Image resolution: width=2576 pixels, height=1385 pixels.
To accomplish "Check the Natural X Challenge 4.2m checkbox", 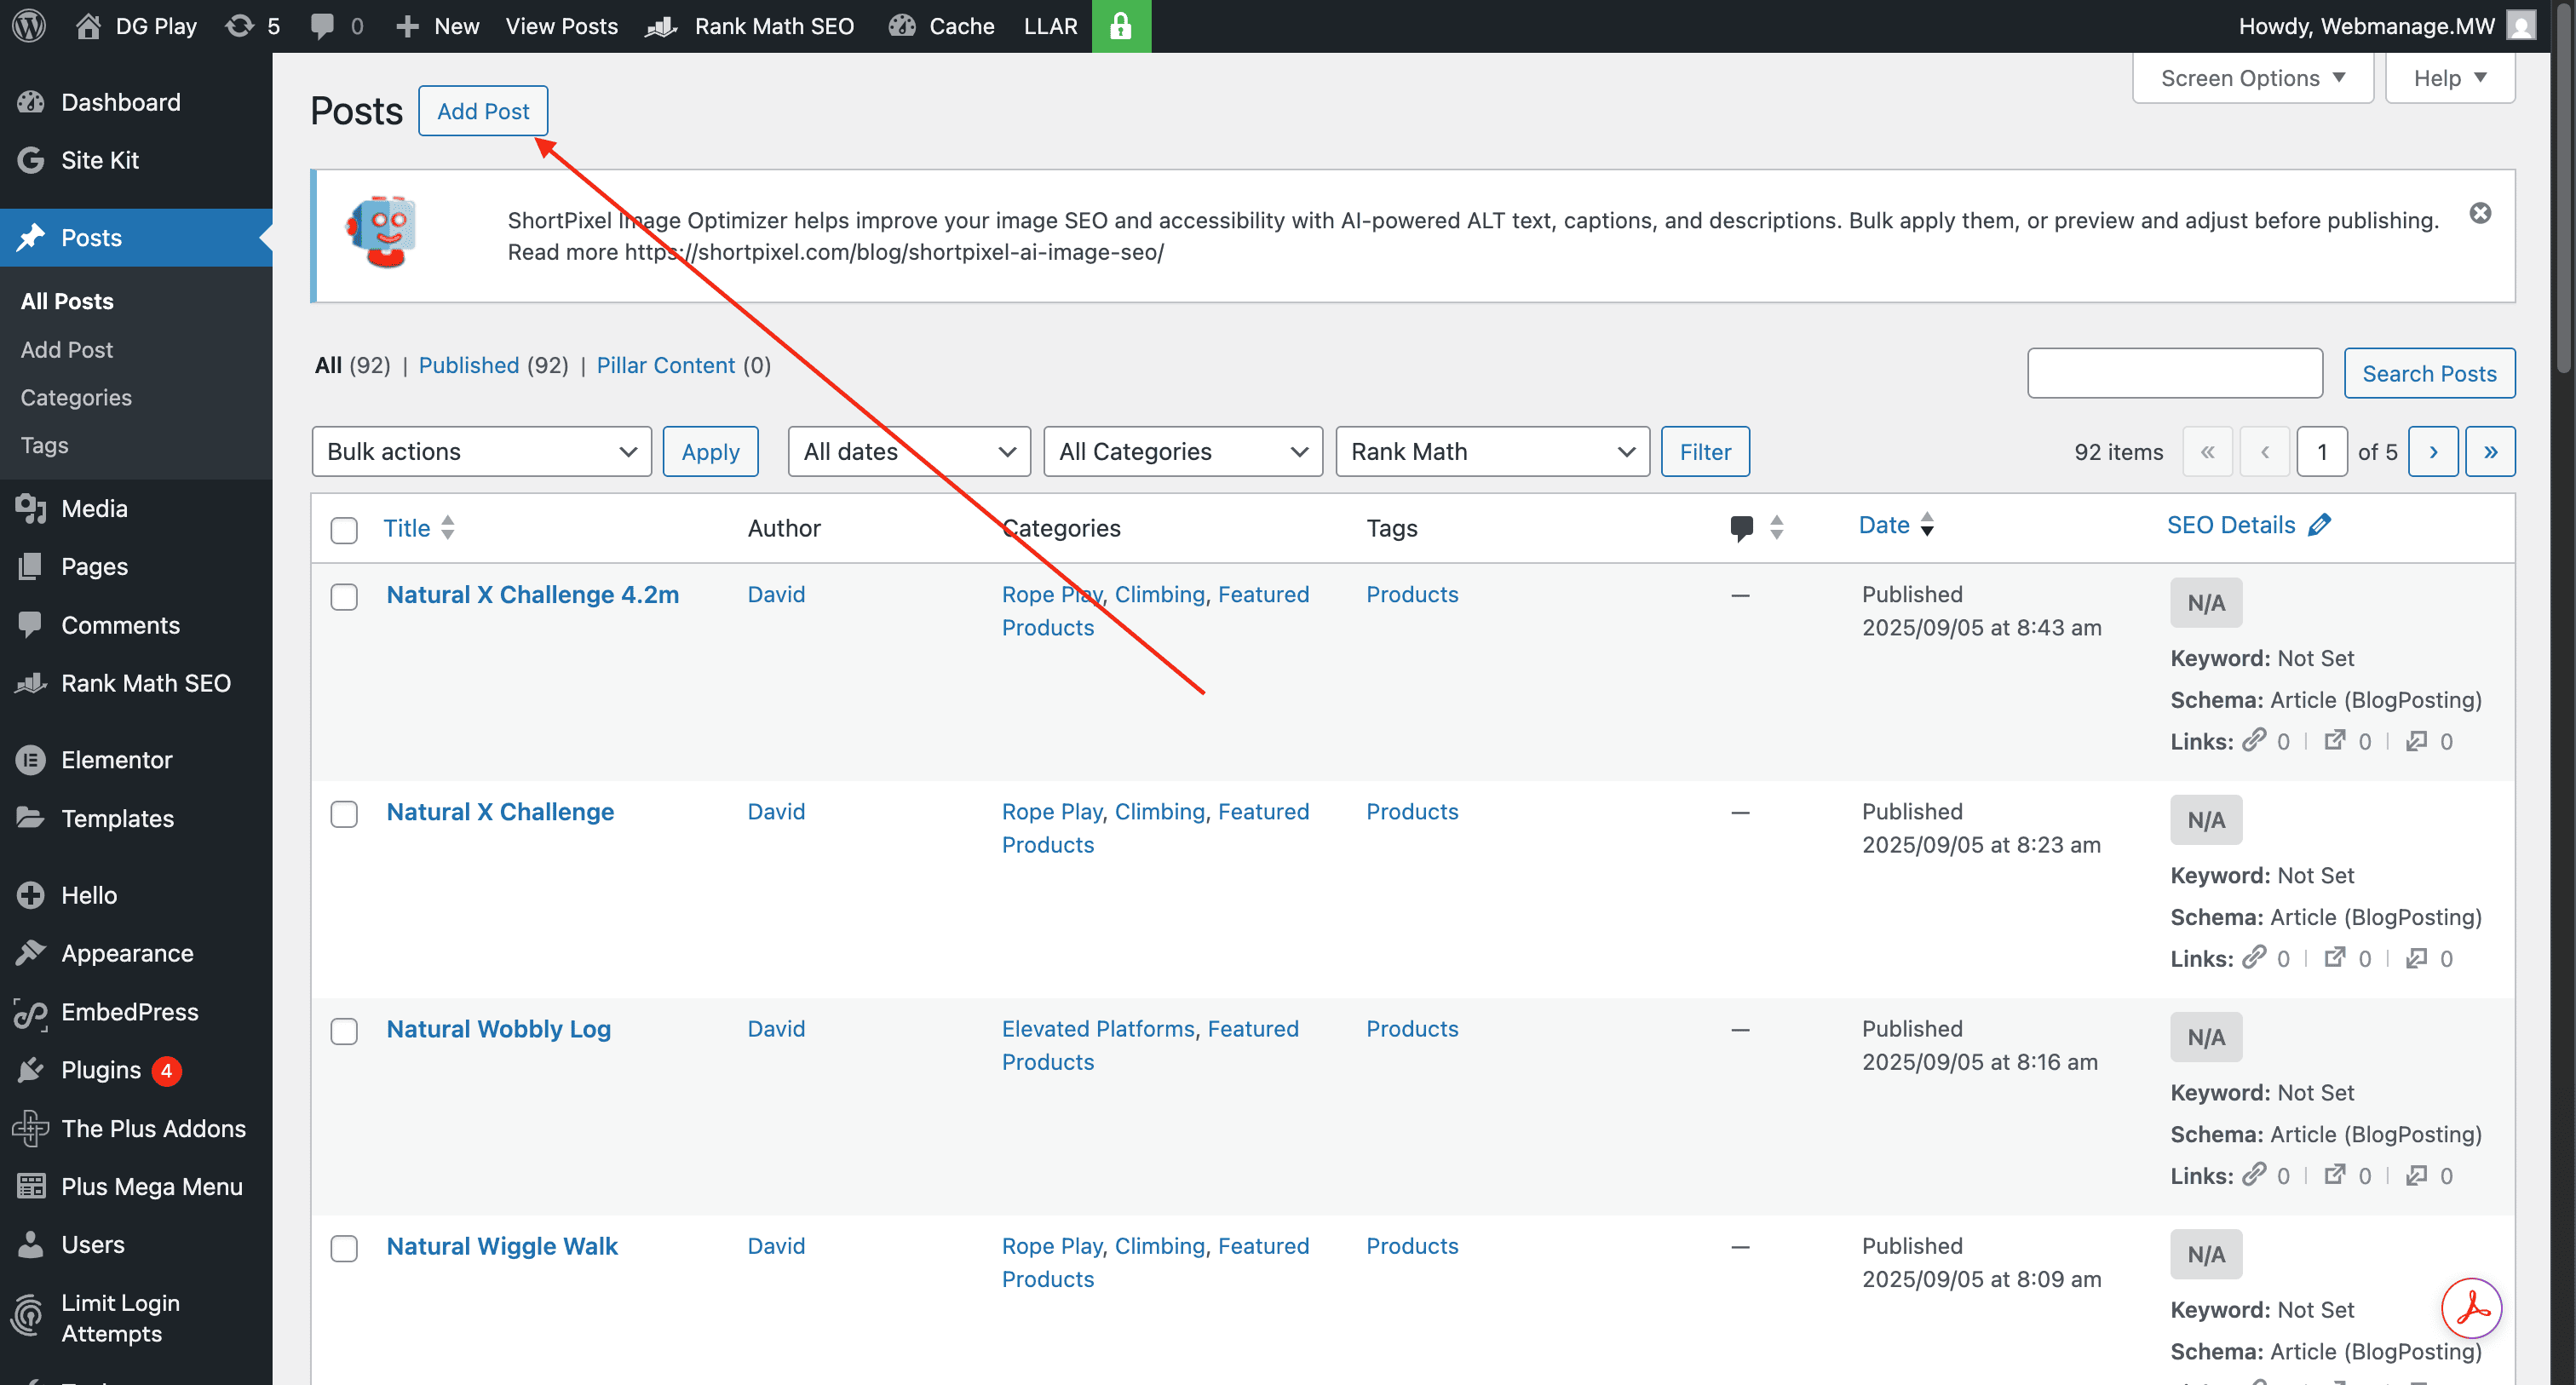I will coord(344,597).
